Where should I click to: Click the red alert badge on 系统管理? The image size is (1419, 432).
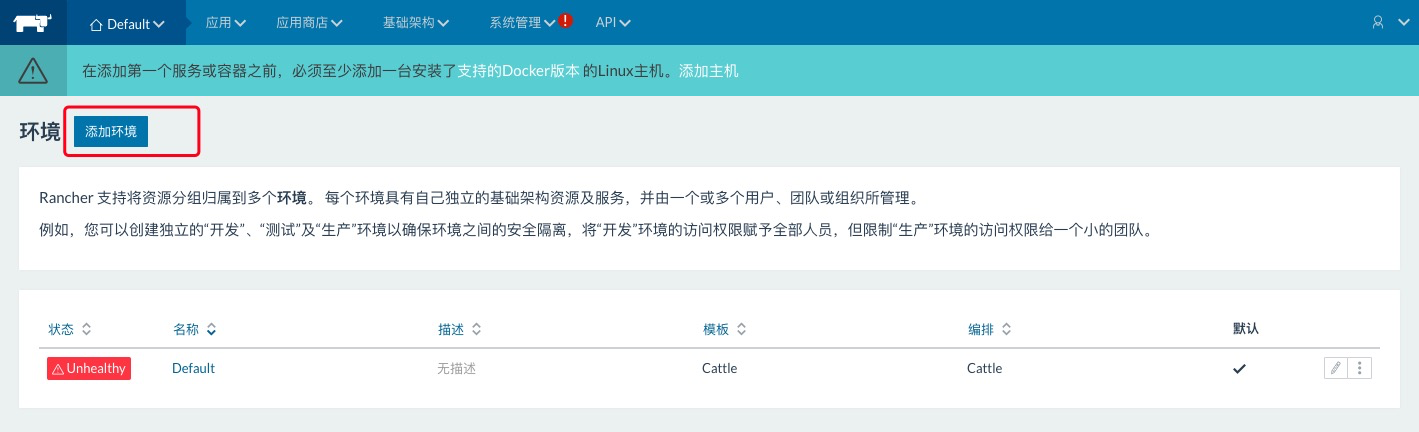click(x=566, y=20)
